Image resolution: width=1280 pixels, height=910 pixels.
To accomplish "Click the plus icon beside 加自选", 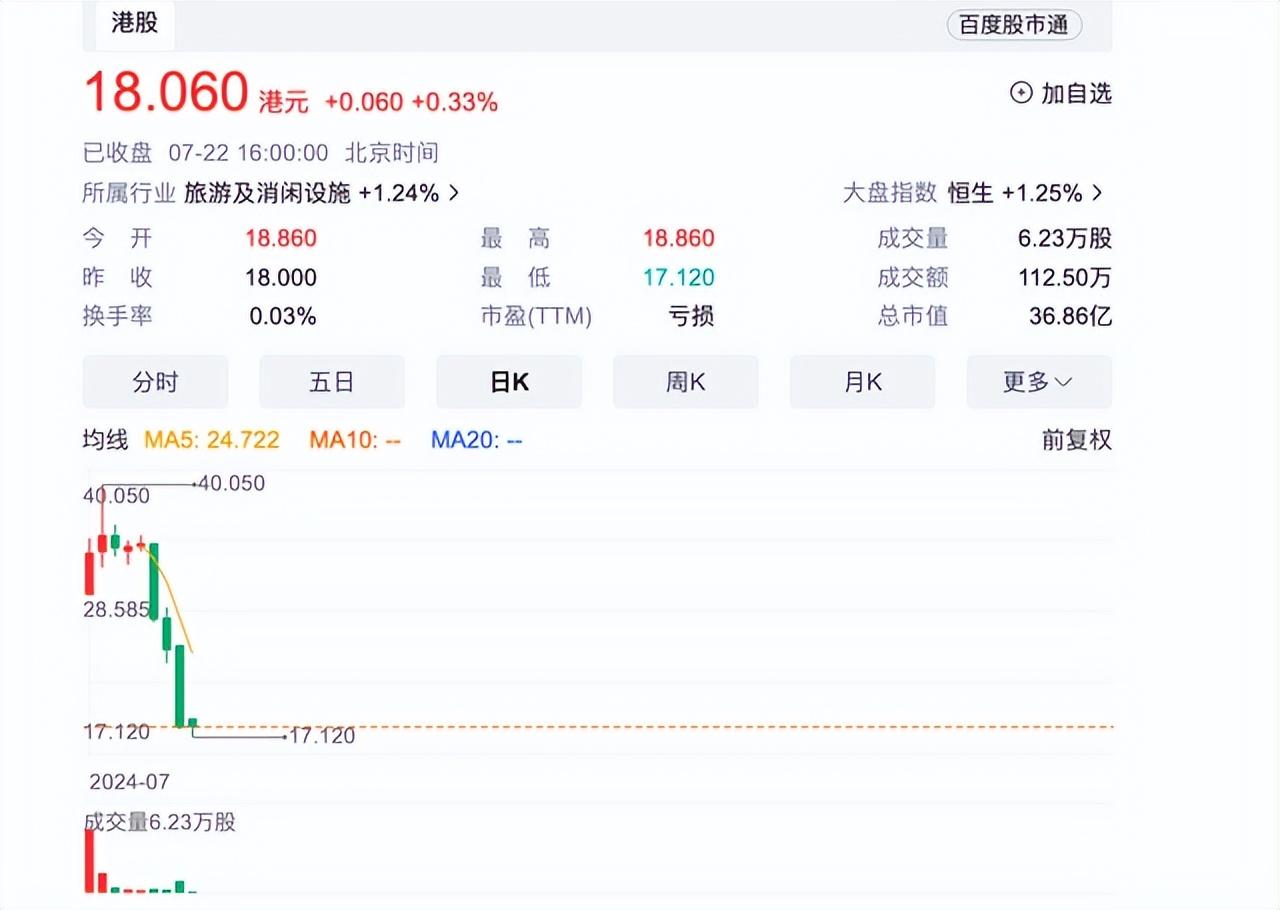I will [x=1021, y=93].
